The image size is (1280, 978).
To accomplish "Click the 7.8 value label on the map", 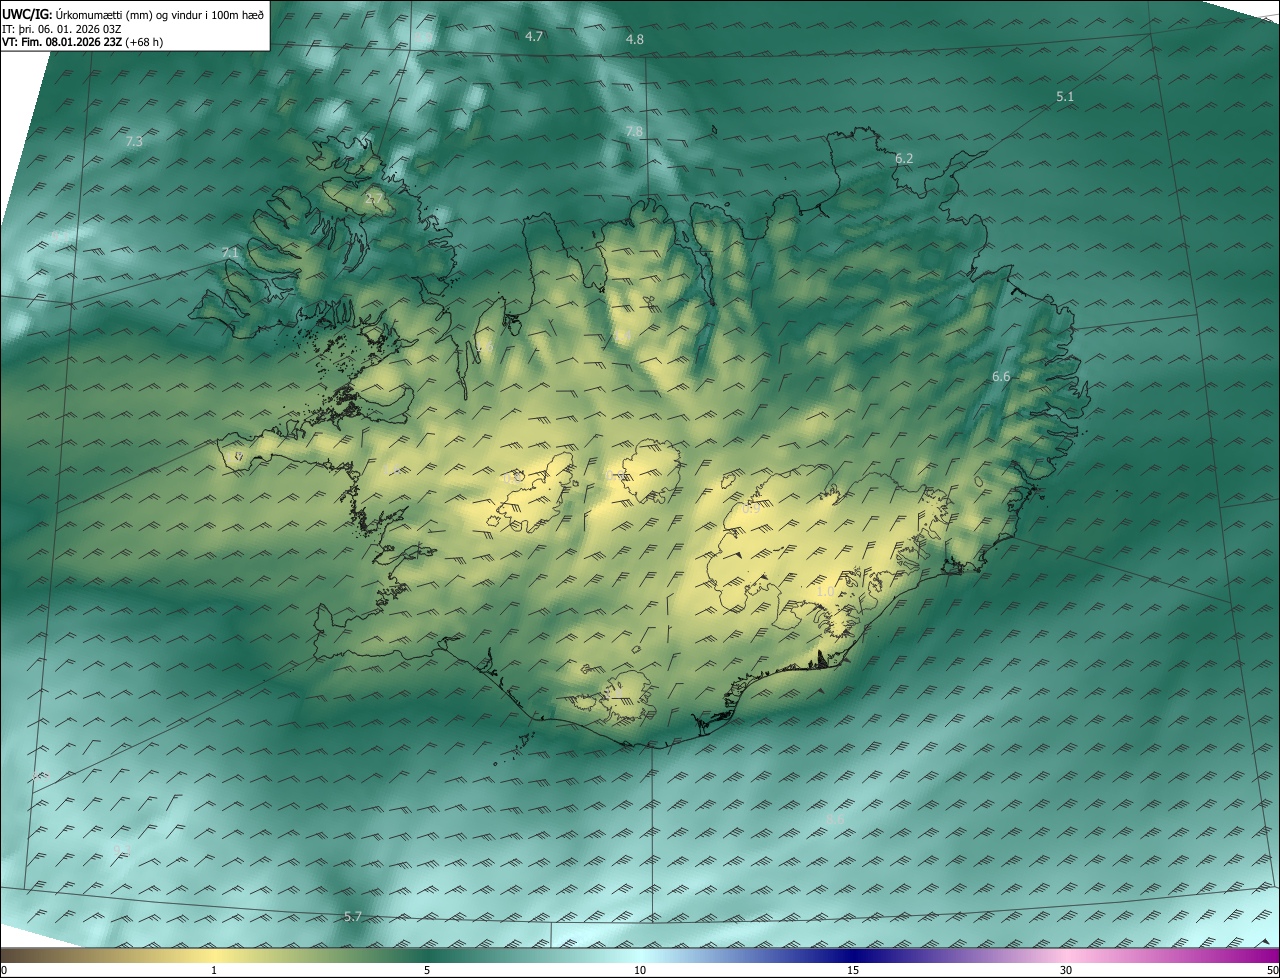I will 634,132.
